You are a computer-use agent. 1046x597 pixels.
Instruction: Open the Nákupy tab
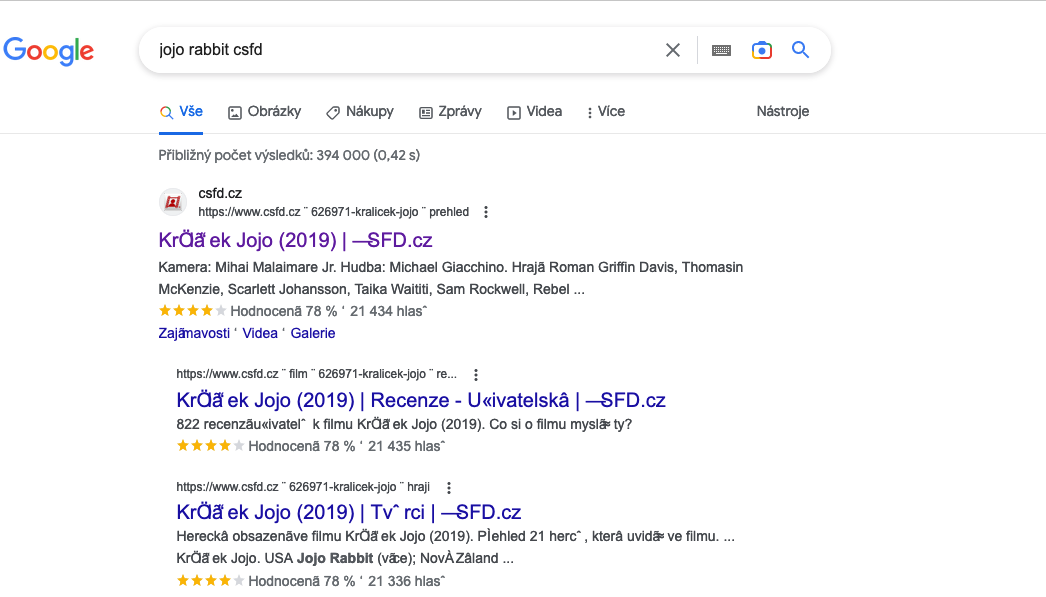[360, 112]
